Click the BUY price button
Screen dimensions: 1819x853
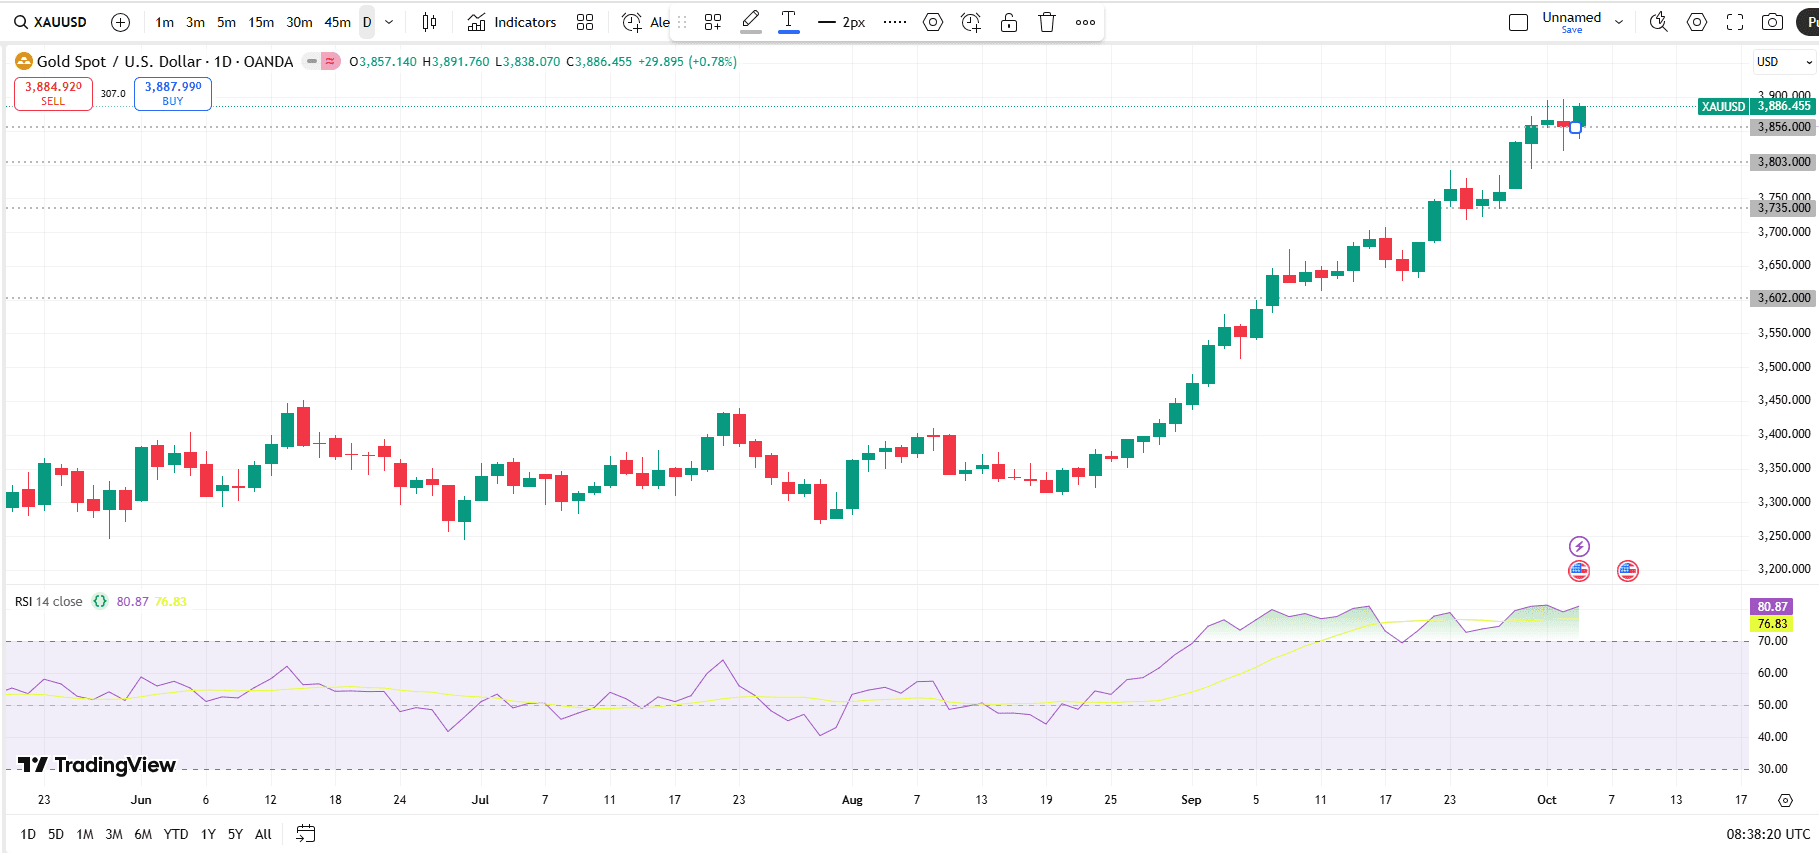pos(173,93)
